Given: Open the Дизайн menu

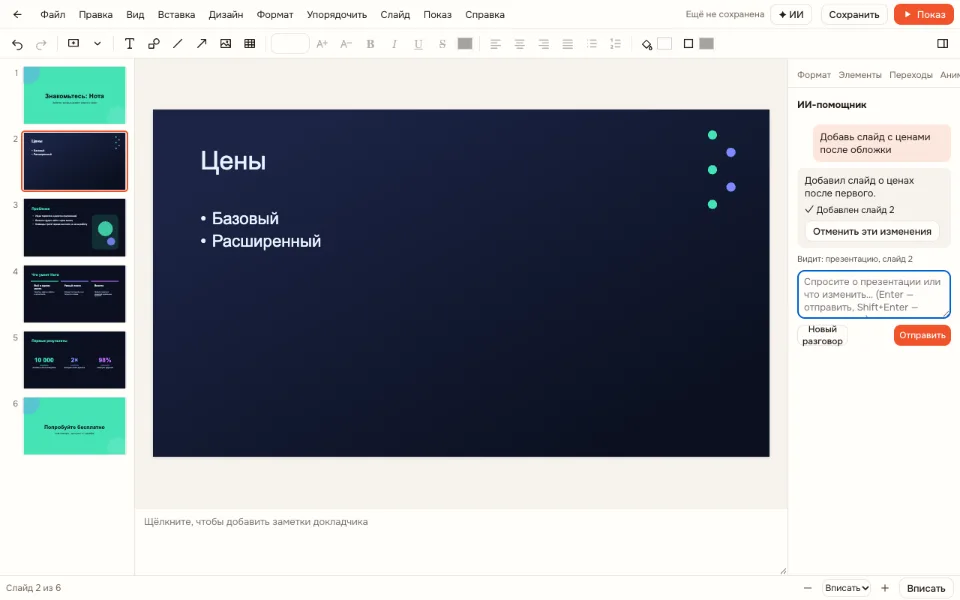Looking at the screenshot, I should (226, 15).
